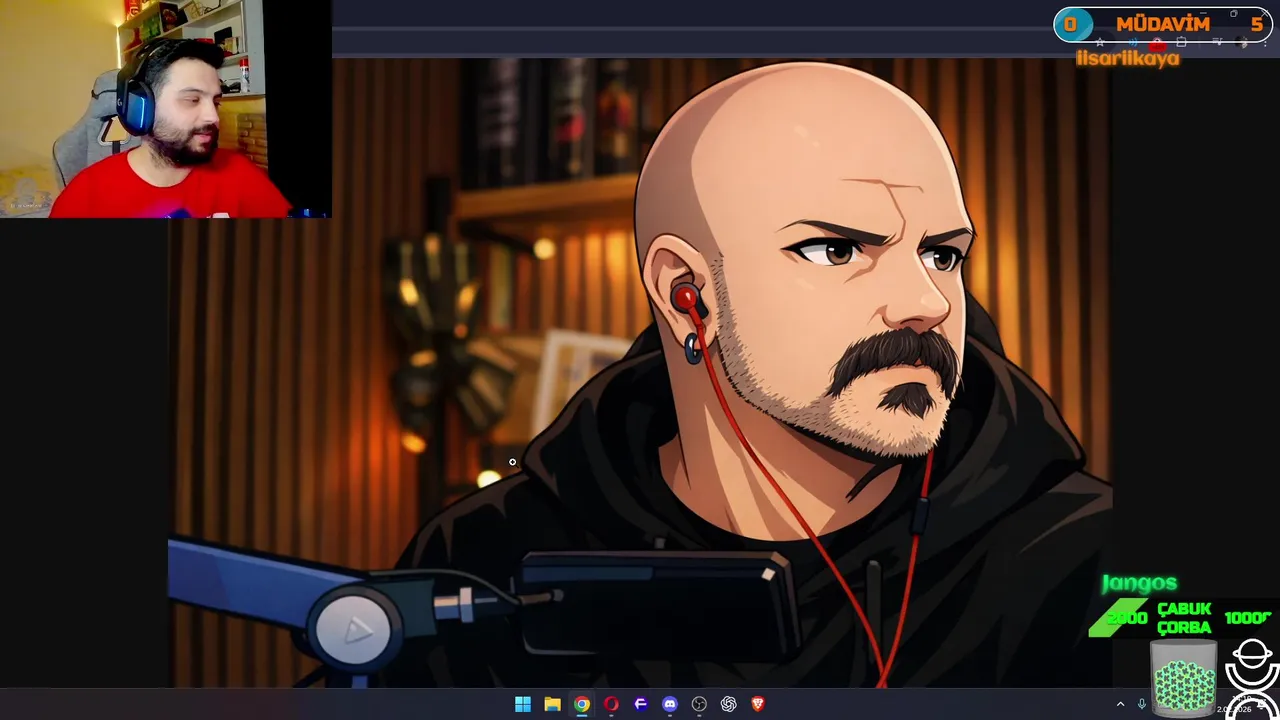Launch the ChatGPT app from taskbar
1280x720 pixels.
[x=728, y=704]
